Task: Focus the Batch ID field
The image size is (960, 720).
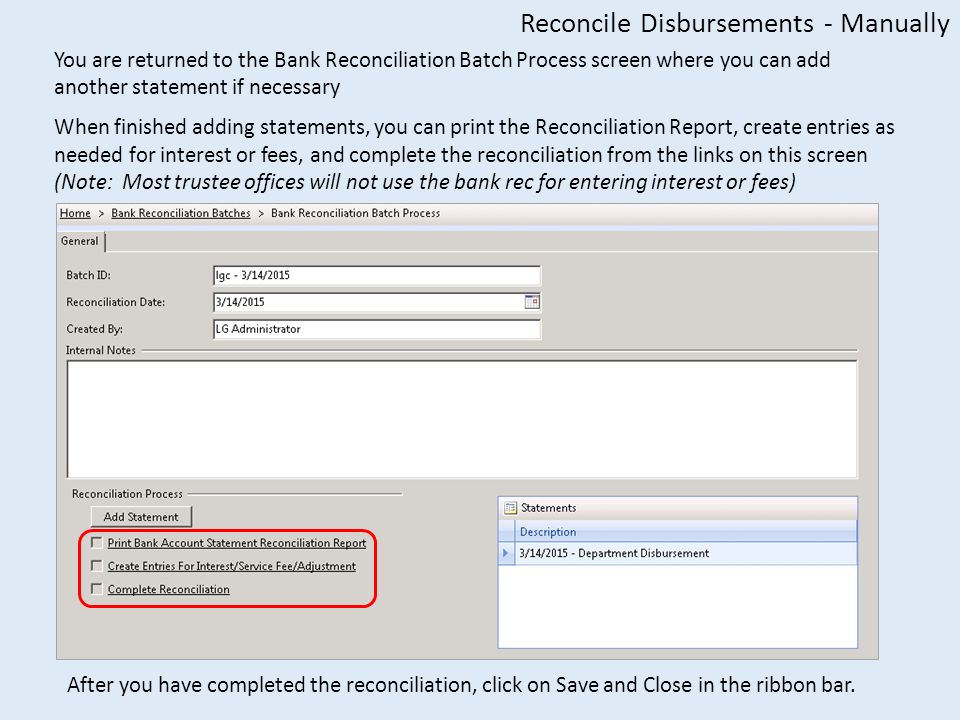Action: point(377,276)
